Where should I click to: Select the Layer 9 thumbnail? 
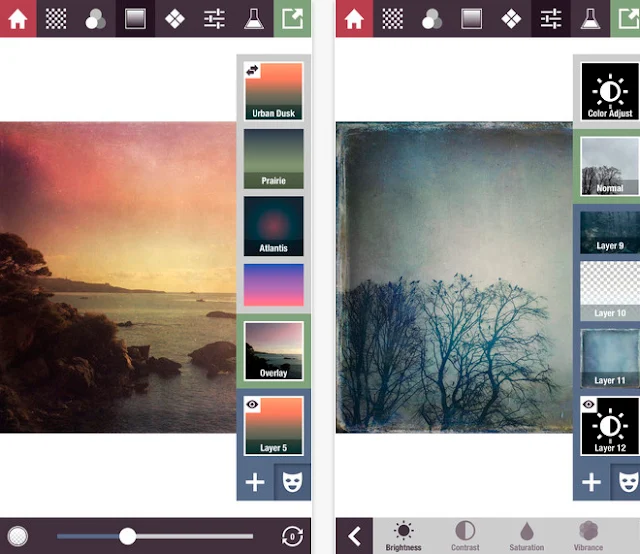tap(610, 232)
